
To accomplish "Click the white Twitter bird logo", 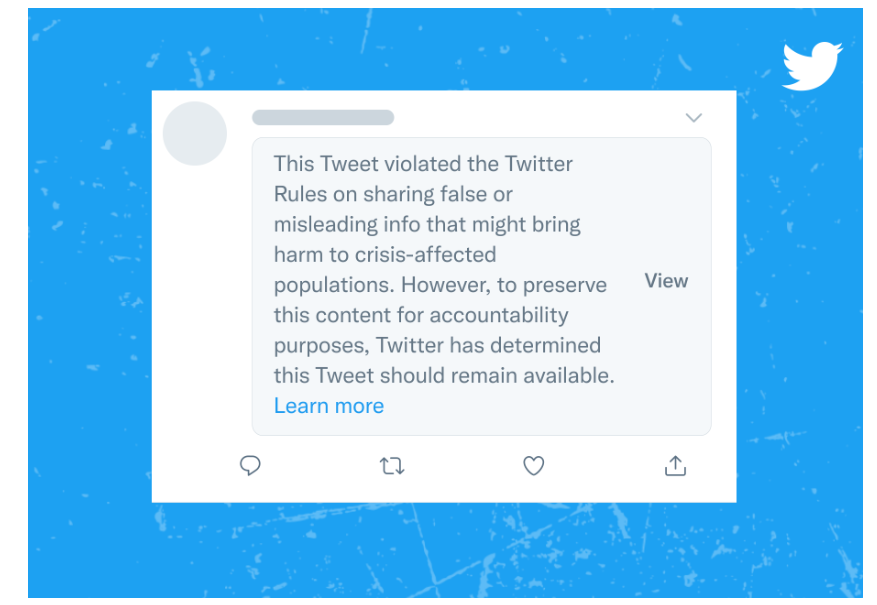I will 812,65.
